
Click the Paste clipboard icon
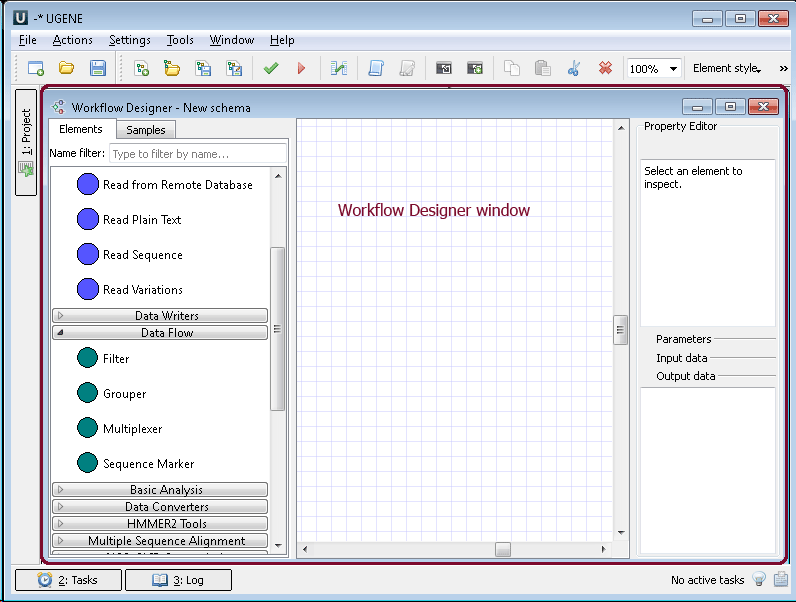(543, 68)
